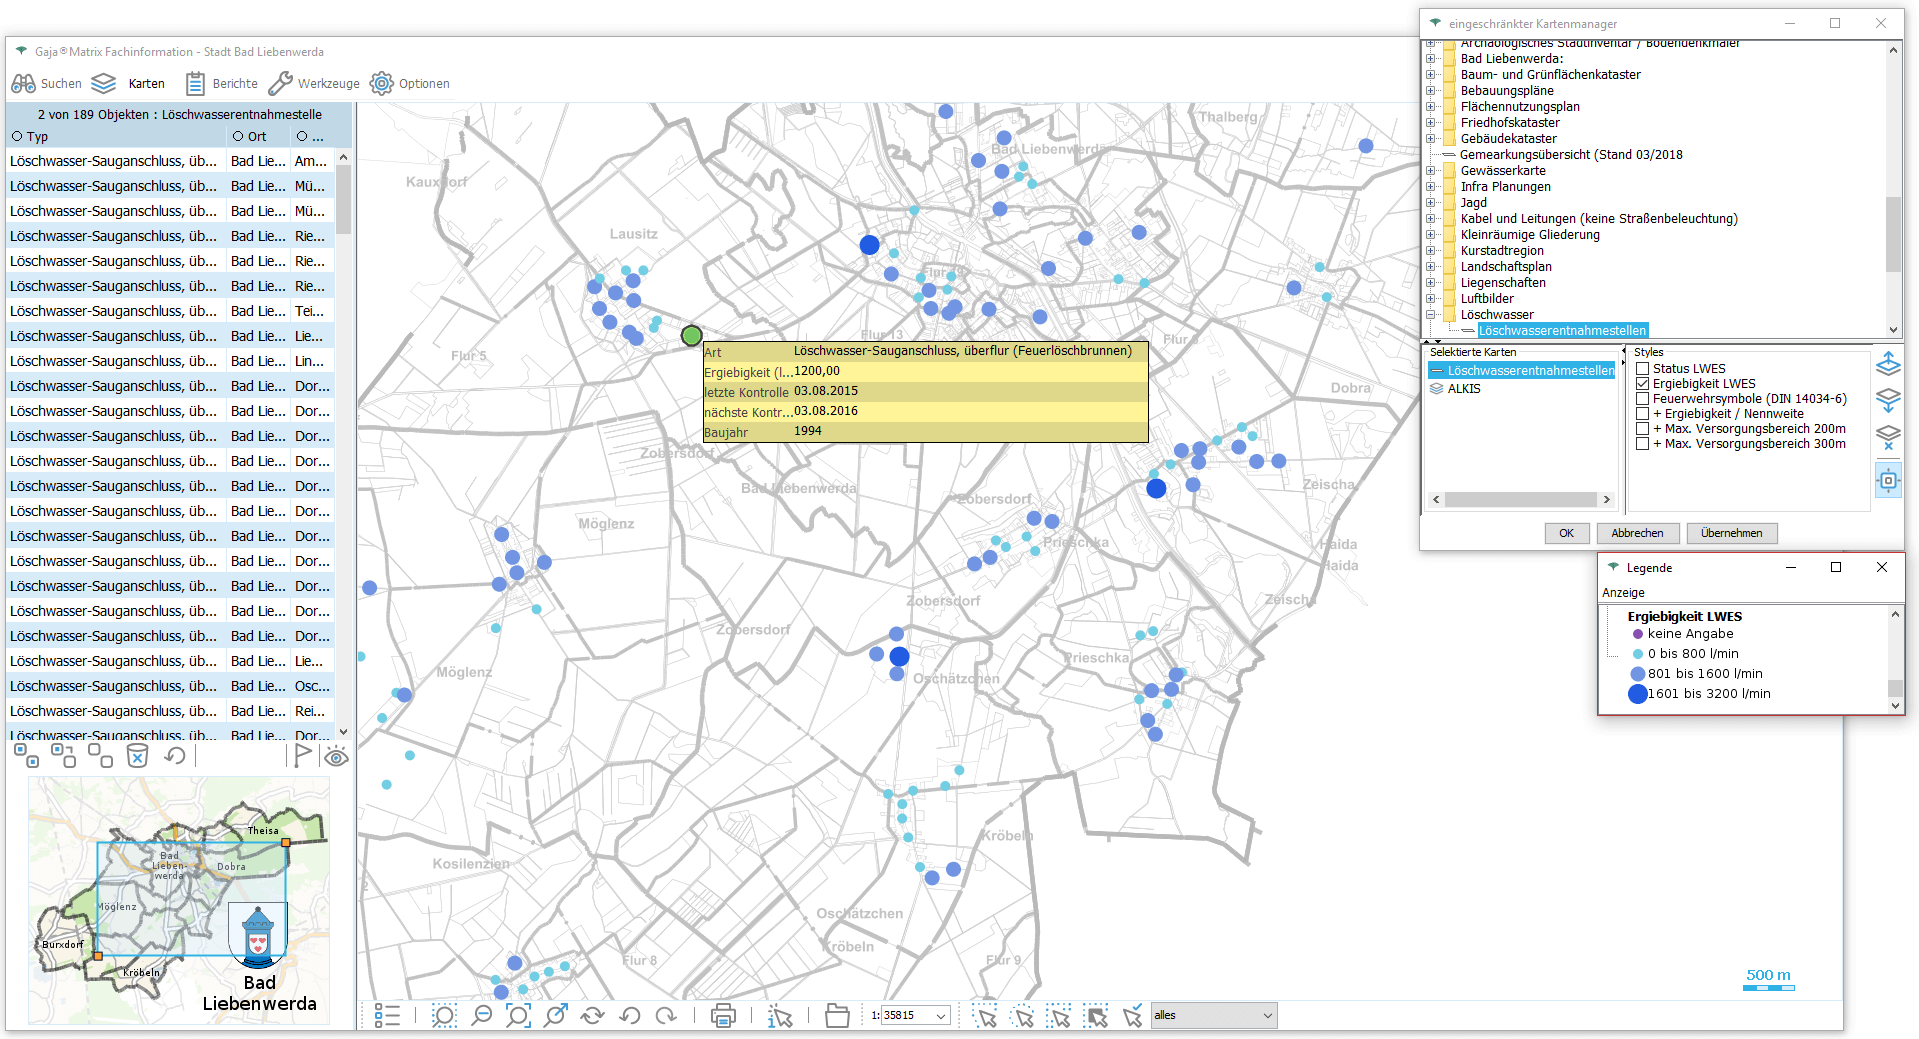Activate the object info cursor tool
Image resolution: width=1919 pixels, height=1039 pixels.
[779, 1016]
